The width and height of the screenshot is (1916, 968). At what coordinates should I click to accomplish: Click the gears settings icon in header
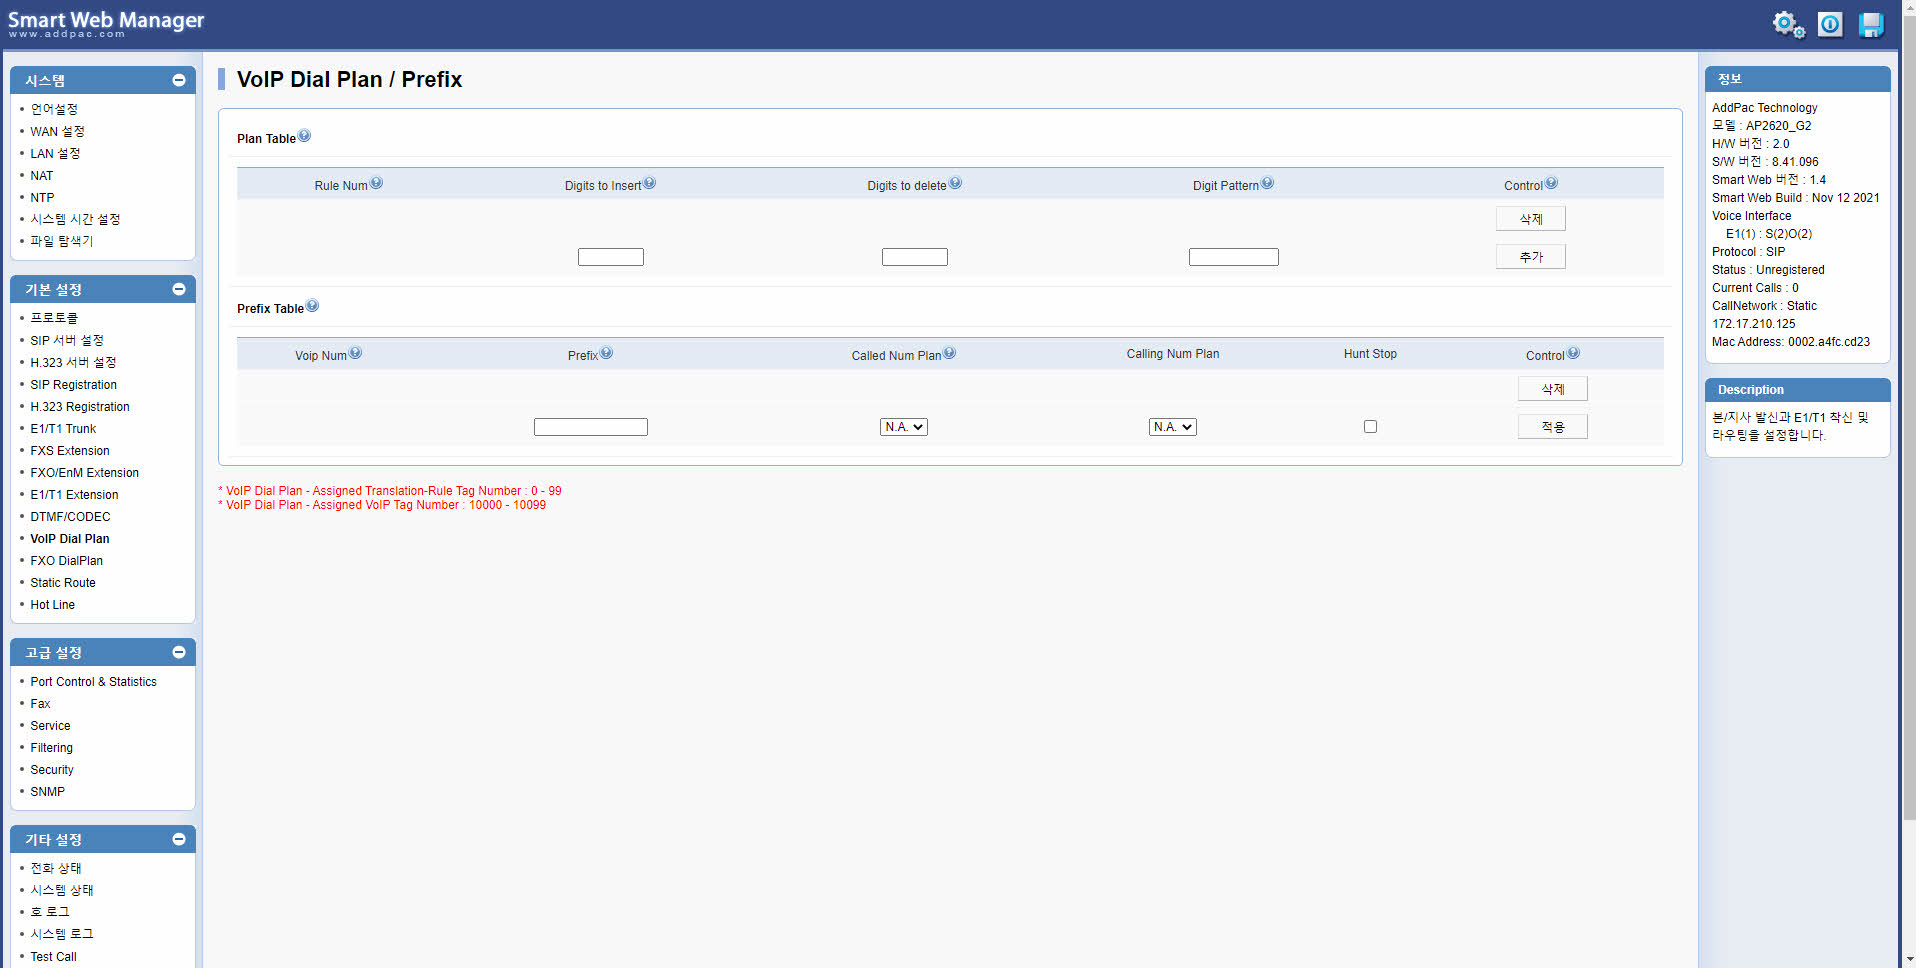[1788, 24]
